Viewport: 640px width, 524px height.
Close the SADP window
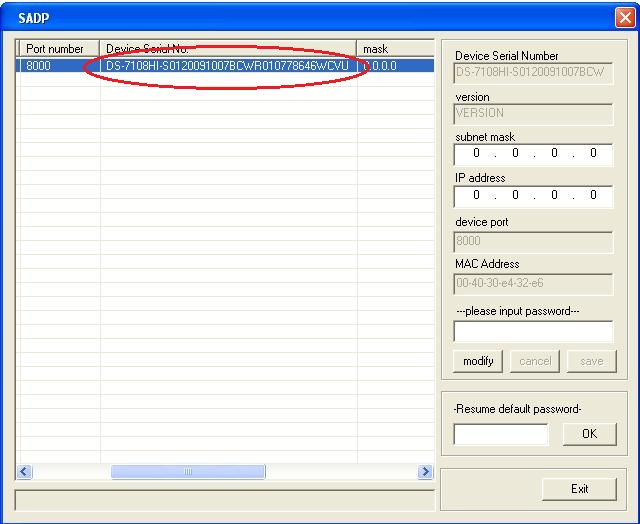(625, 18)
